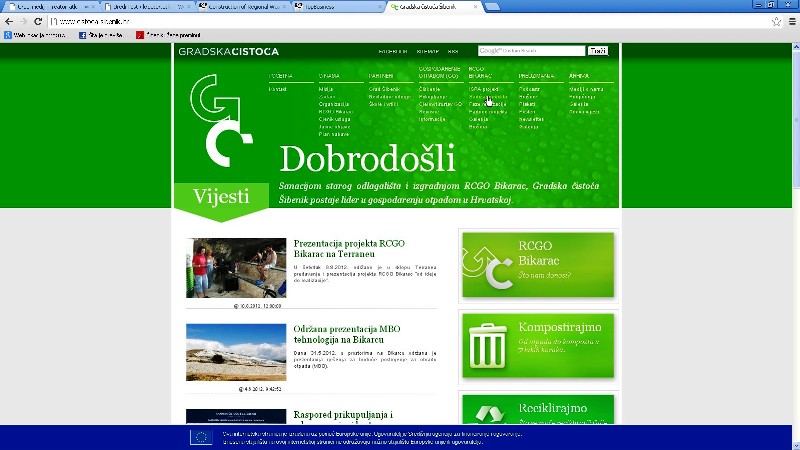
Task: Open the GOSPODARENJE OTPADOM (GO) menu heading
Action: point(439,72)
